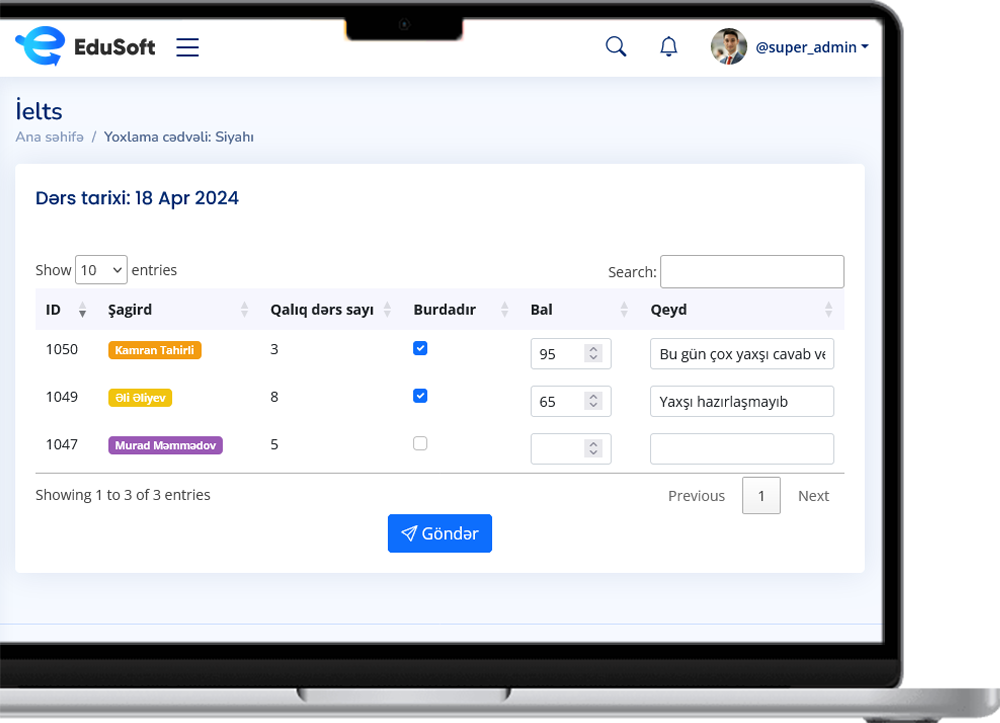Image resolution: width=1000 pixels, height=723 pixels.
Task: Select pagination page 1 button
Action: tap(761, 495)
